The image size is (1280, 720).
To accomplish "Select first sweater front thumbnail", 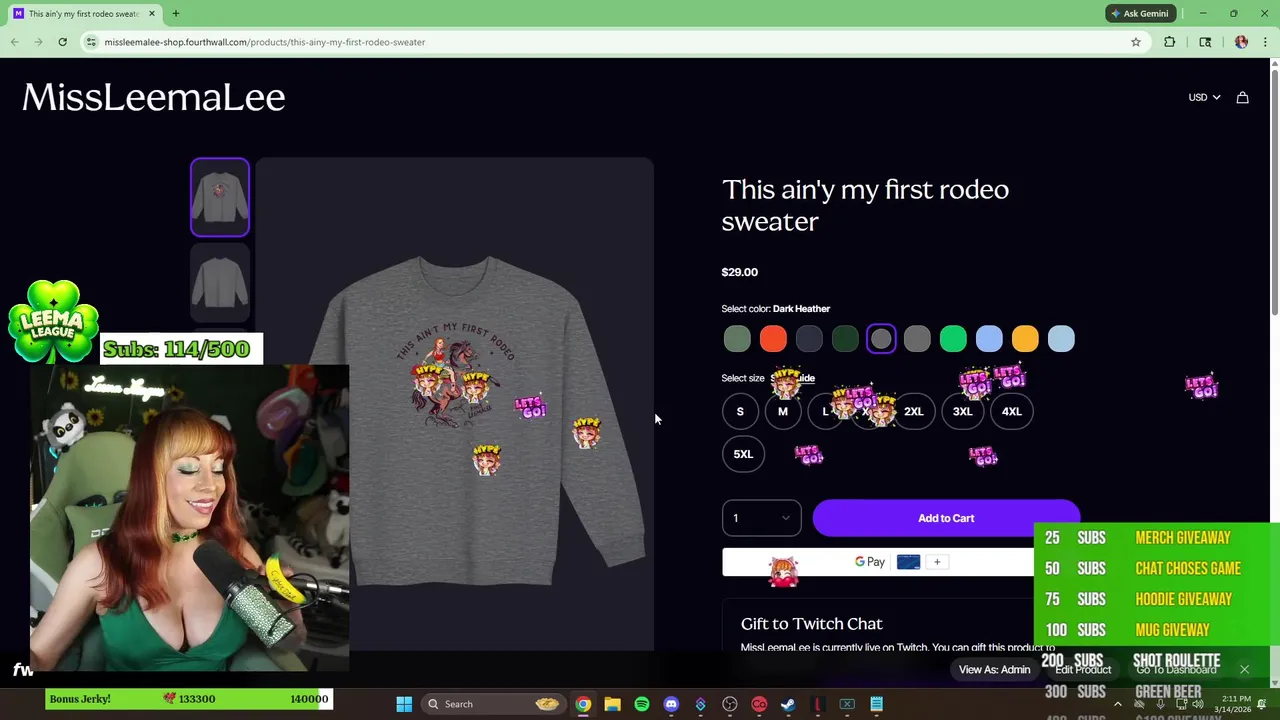I will tap(220, 197).
